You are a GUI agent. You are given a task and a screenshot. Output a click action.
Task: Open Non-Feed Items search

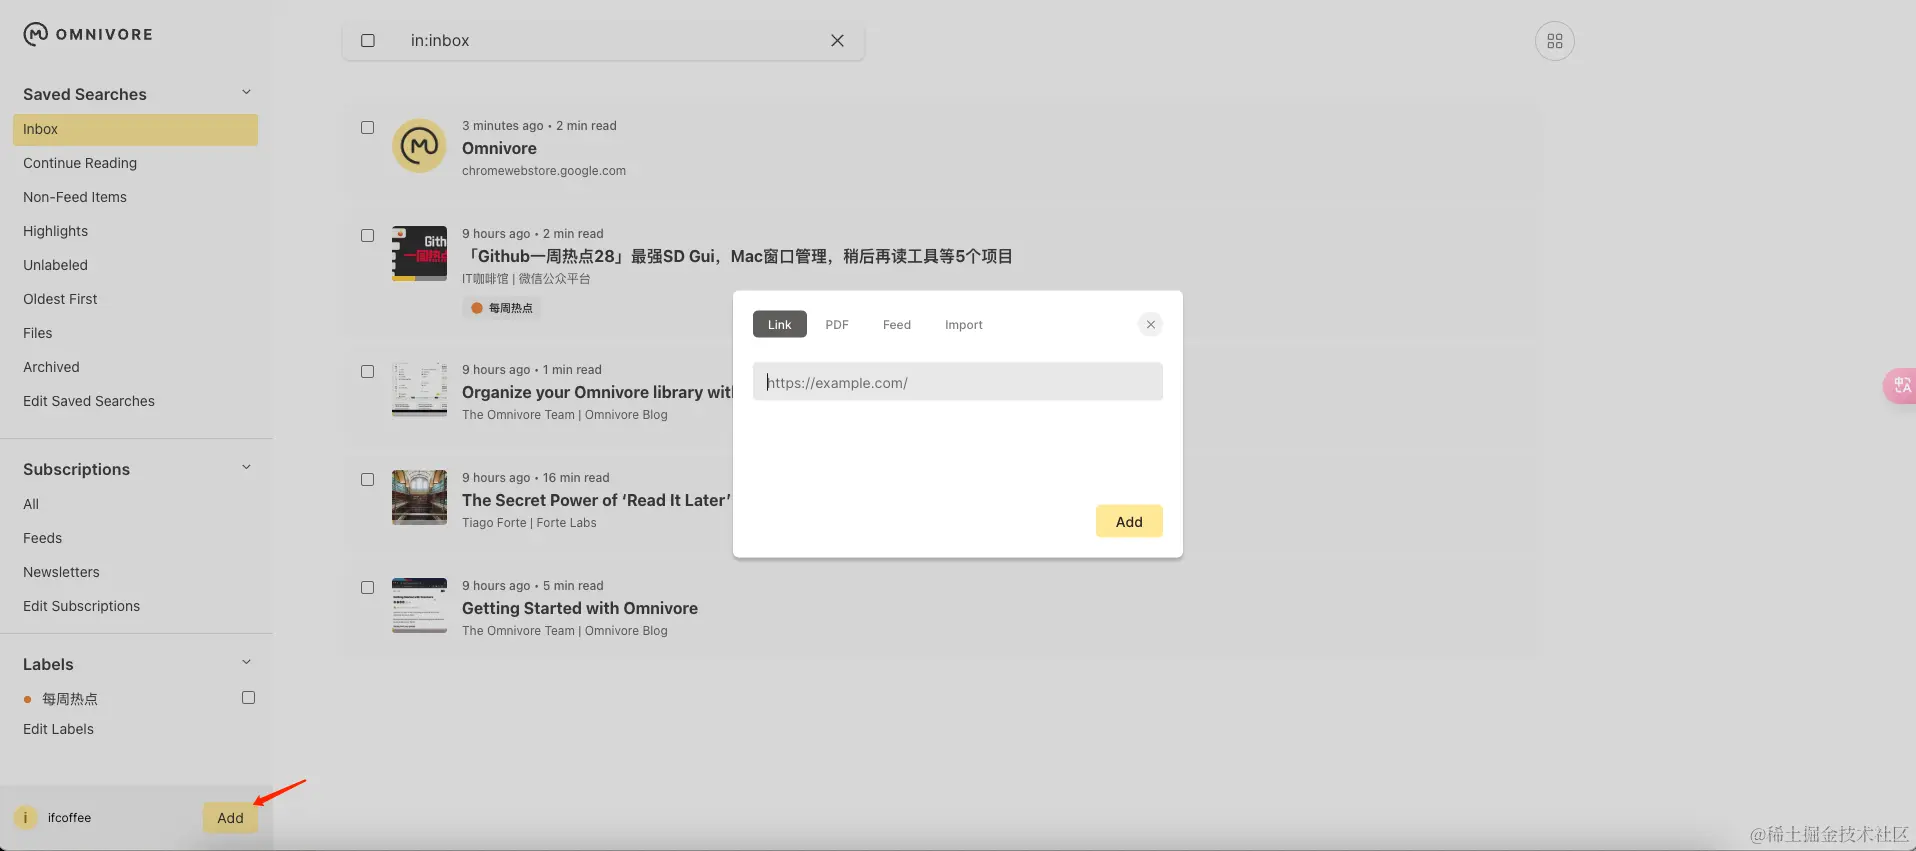(x=75, y=197)
